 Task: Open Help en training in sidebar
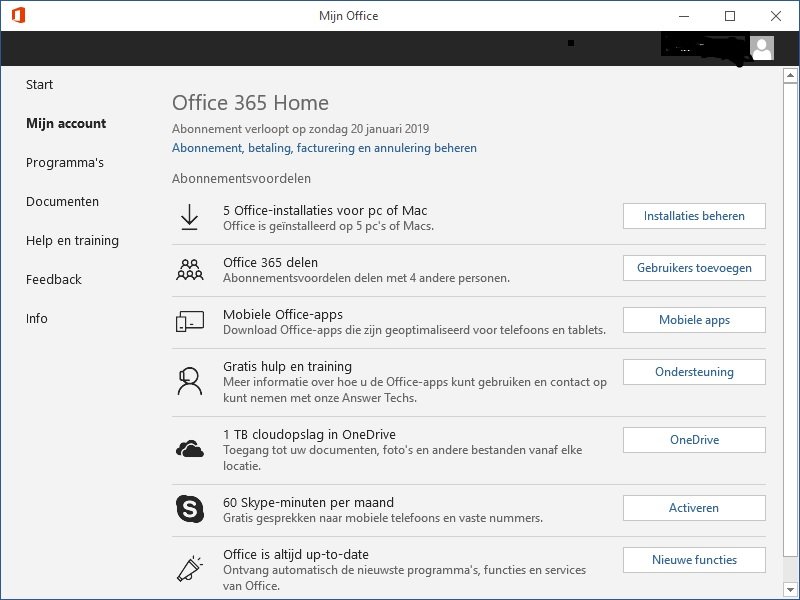(x=72, y=241)
